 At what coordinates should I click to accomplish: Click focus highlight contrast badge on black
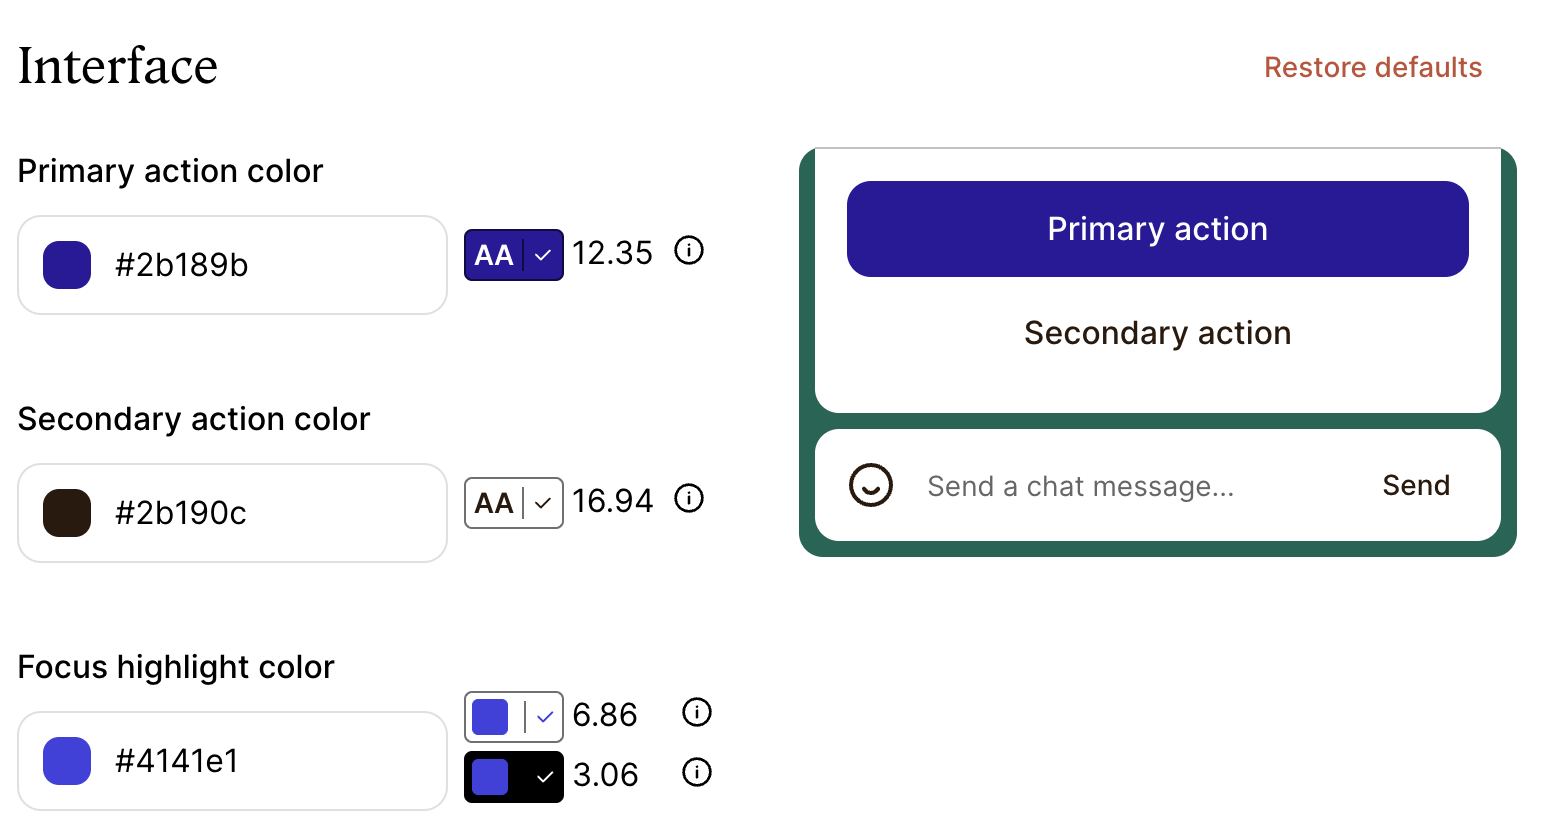click(513, 777)
